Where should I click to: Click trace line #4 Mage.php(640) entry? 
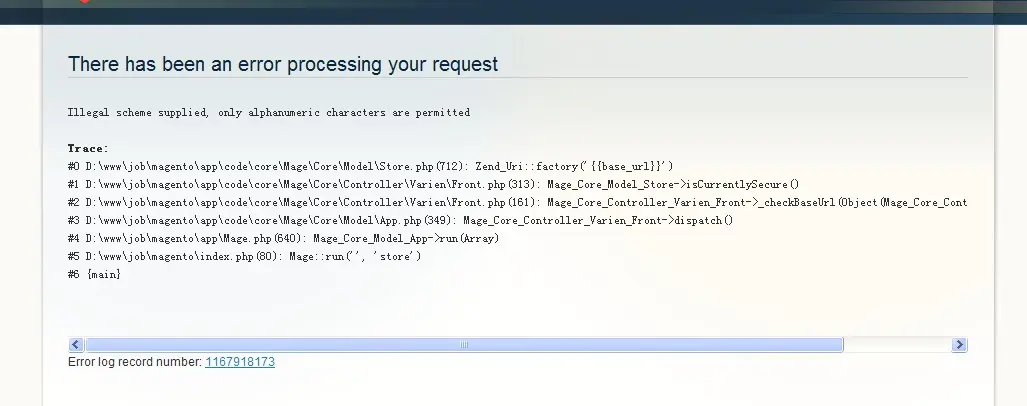(x=283, y=238)
